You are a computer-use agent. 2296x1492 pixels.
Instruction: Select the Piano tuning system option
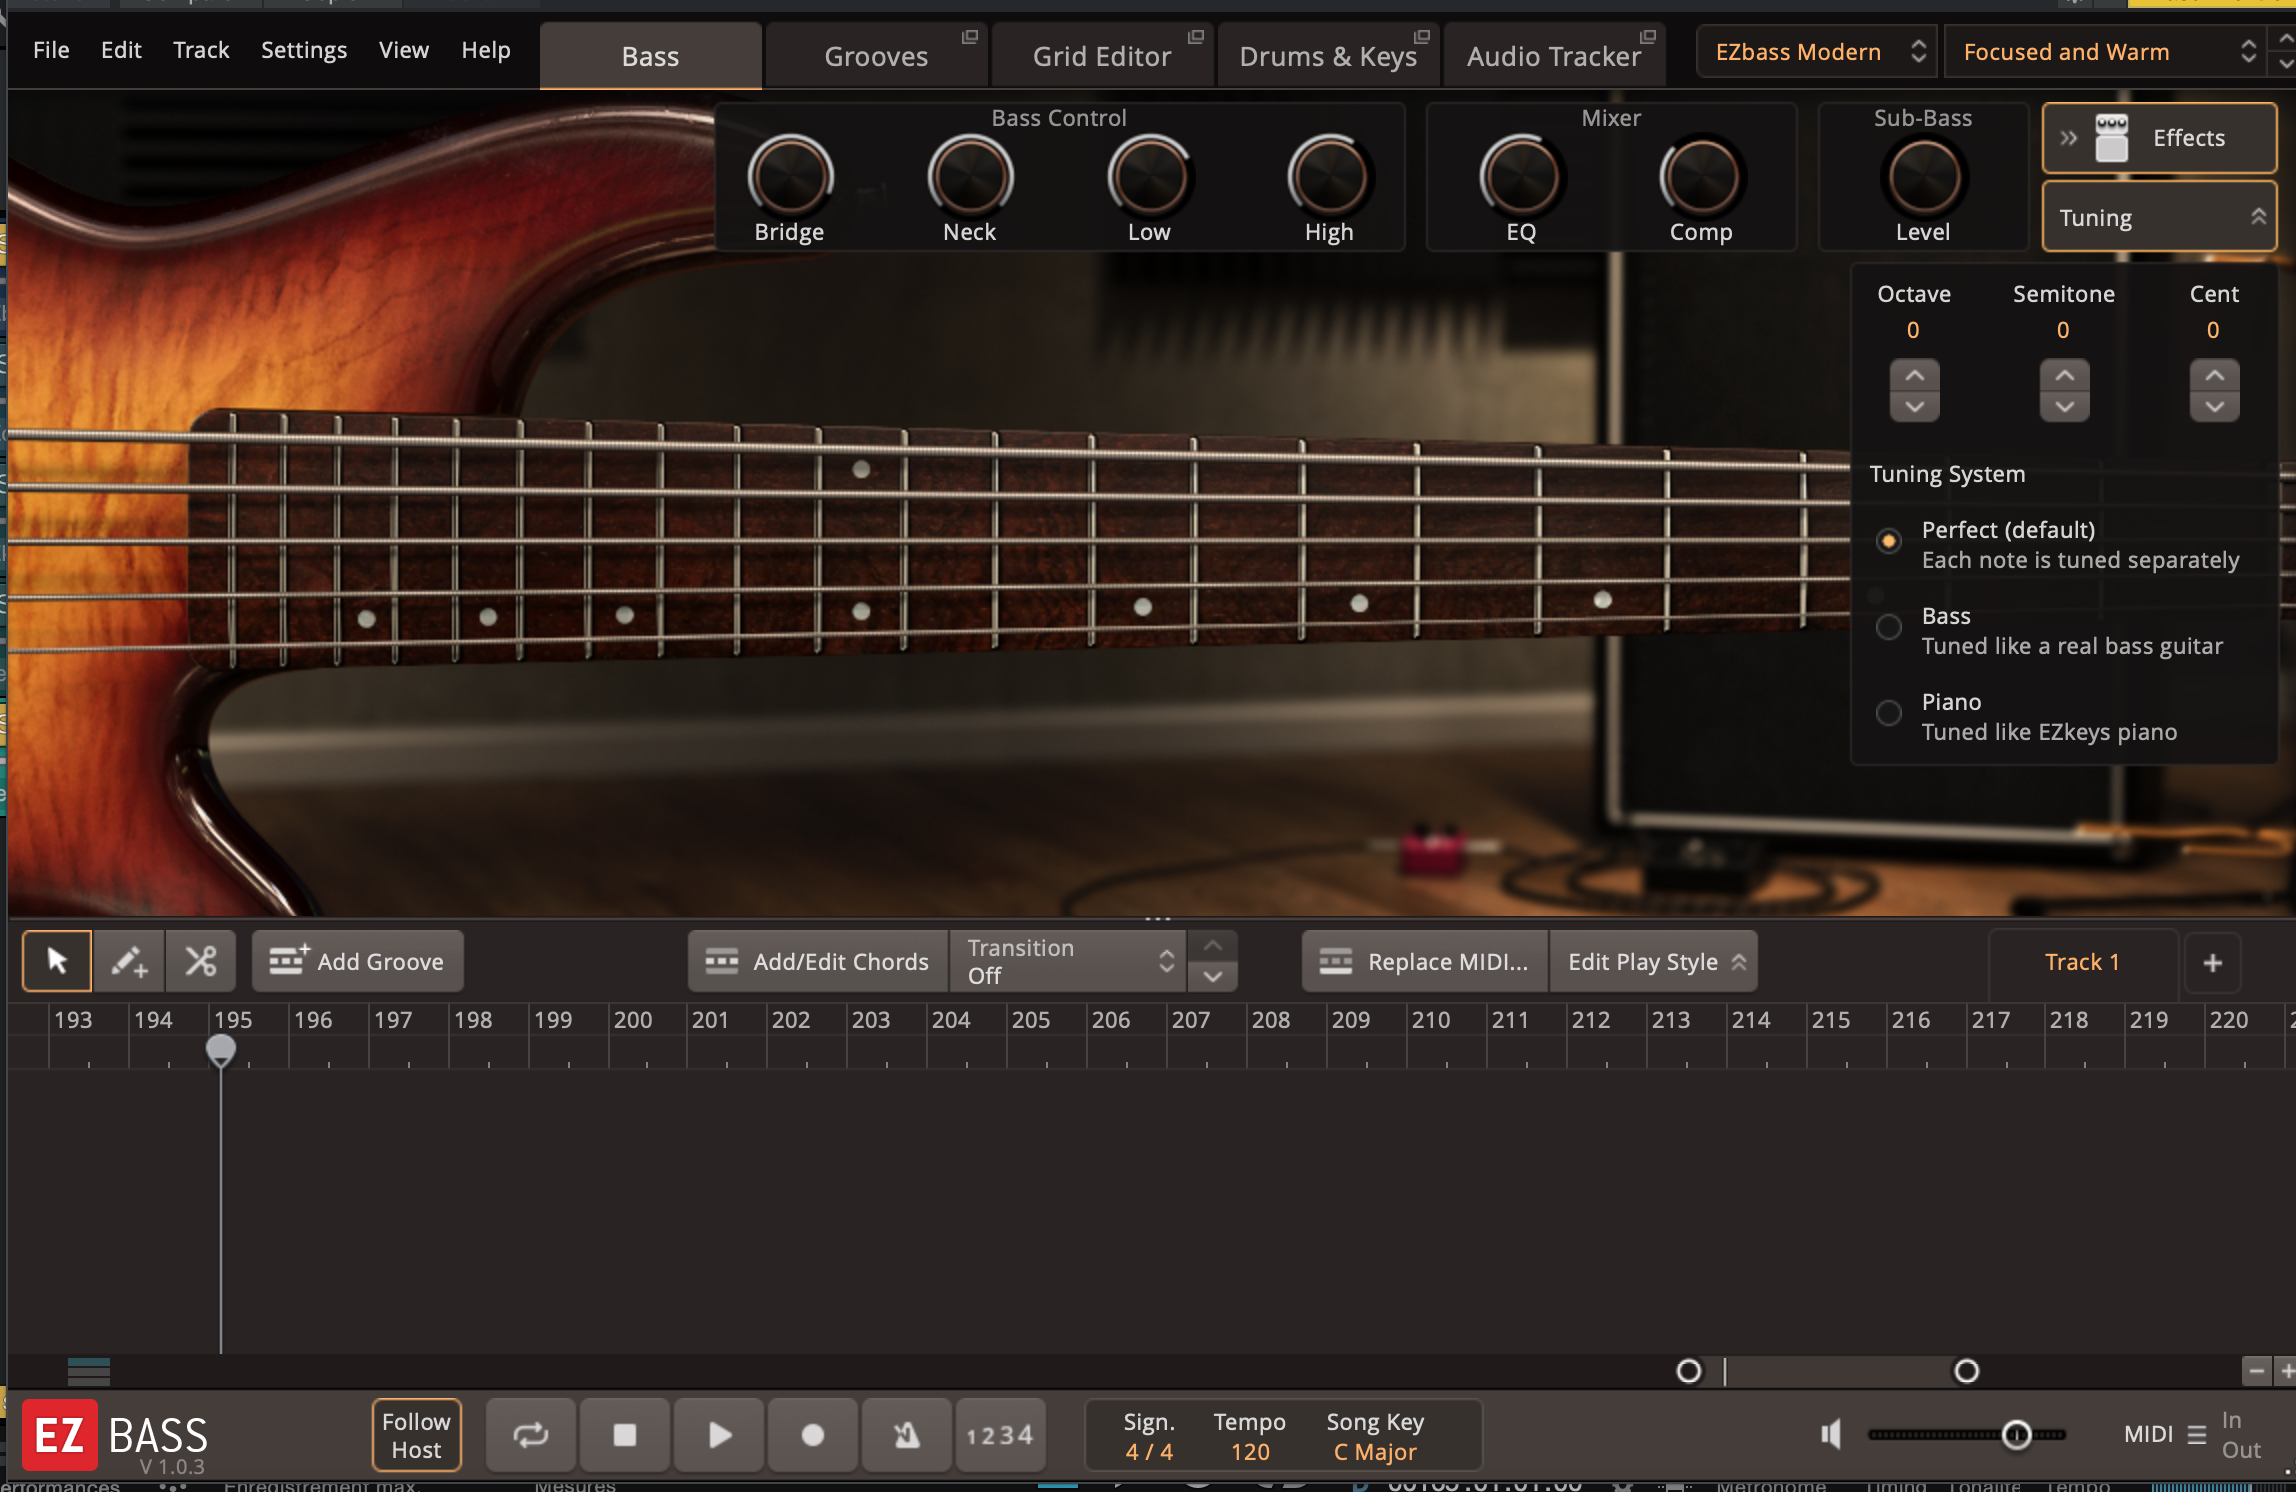1889,712
